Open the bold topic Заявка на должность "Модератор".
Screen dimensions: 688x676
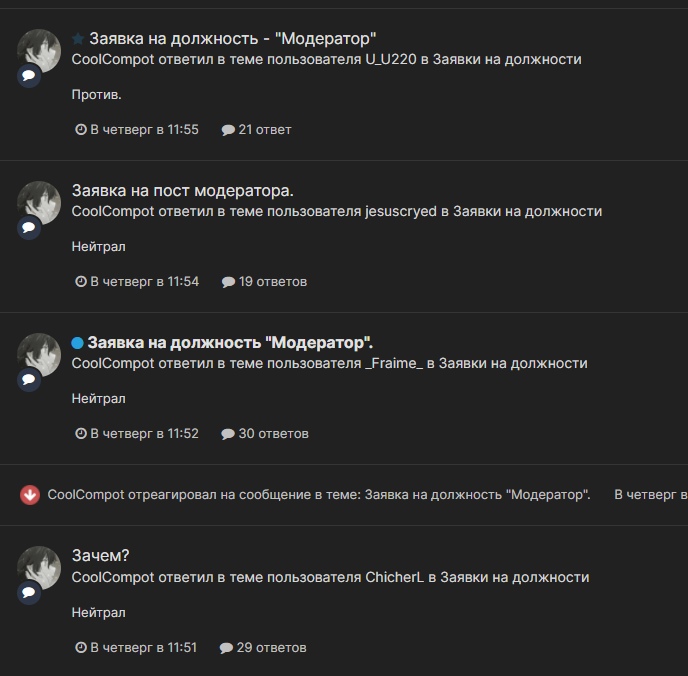230,343
